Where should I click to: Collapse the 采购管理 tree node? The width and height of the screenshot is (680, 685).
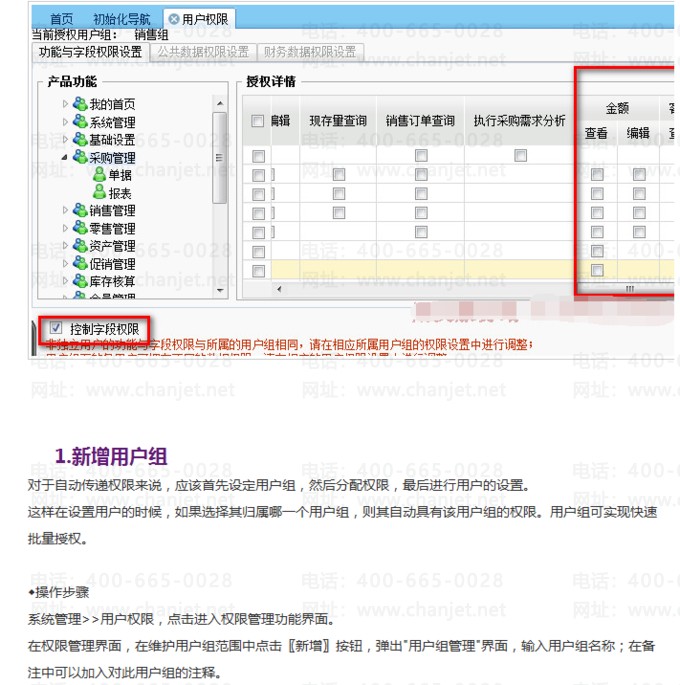pyautogui.click(x=65, y=157)
